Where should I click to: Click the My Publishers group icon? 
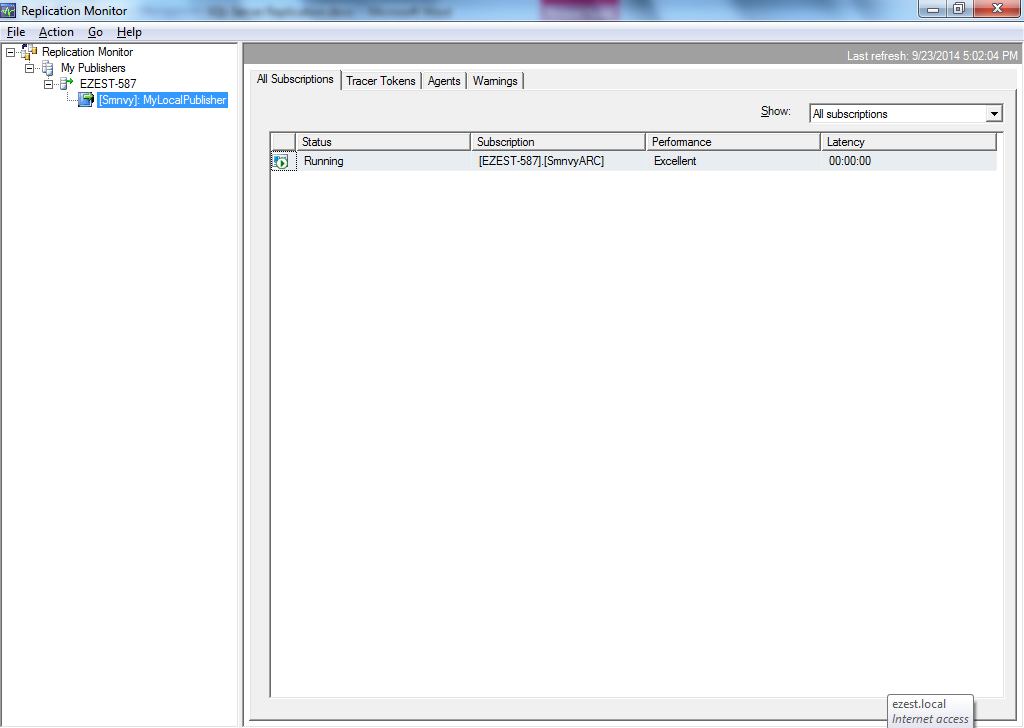point(47,67)
